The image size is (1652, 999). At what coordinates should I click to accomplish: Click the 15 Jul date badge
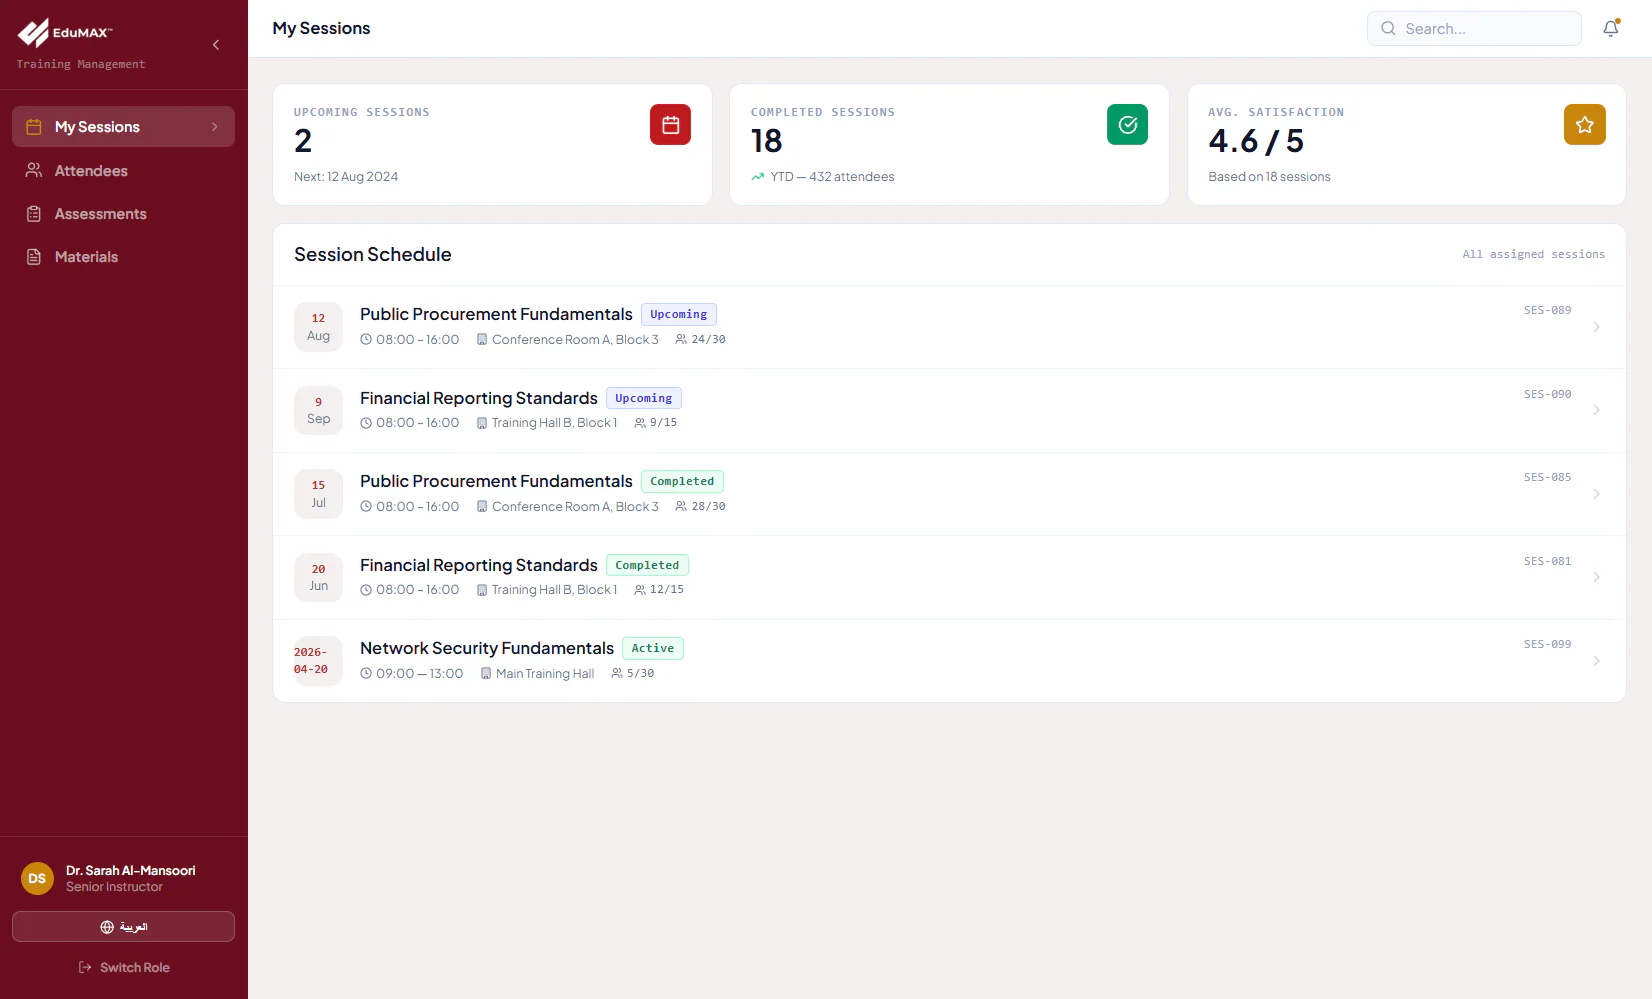pyautogui.click(x=318, y=494)
